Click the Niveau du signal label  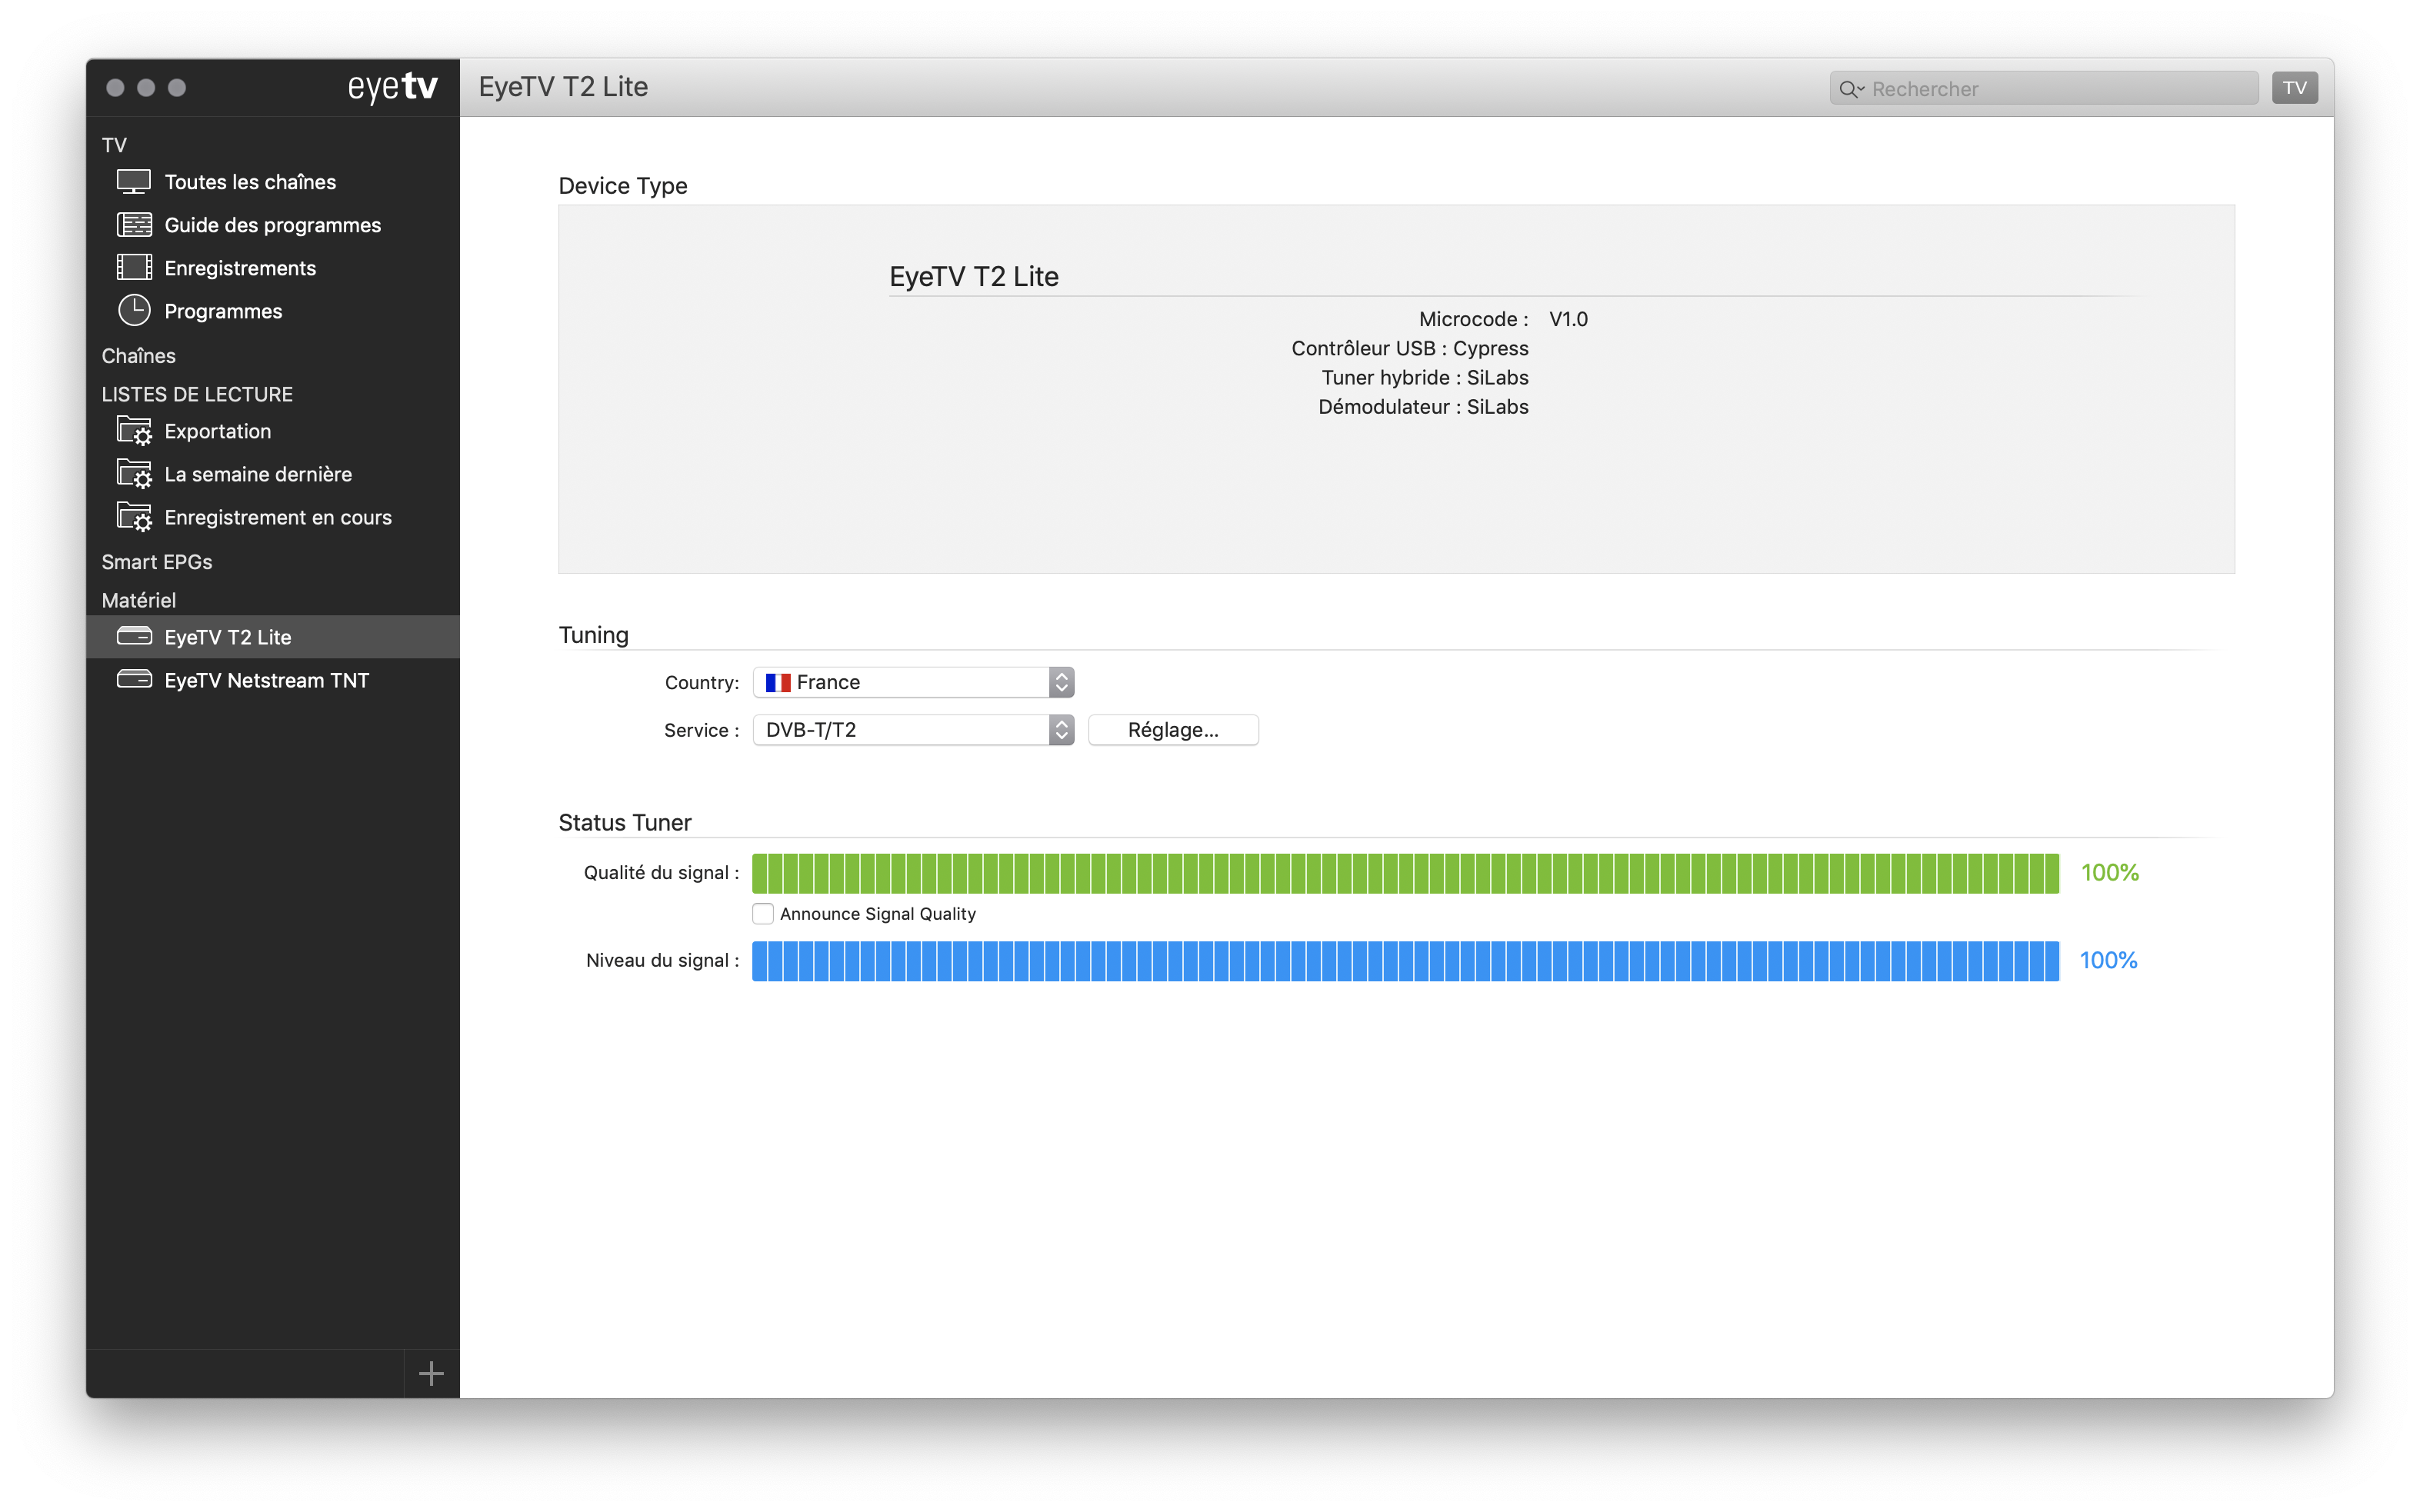[662, 960]
